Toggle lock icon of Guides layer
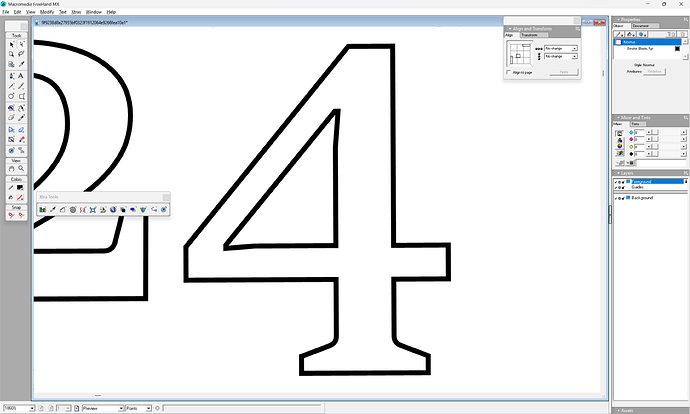Screen dimensions: 690x414 [x=623, y=187]
